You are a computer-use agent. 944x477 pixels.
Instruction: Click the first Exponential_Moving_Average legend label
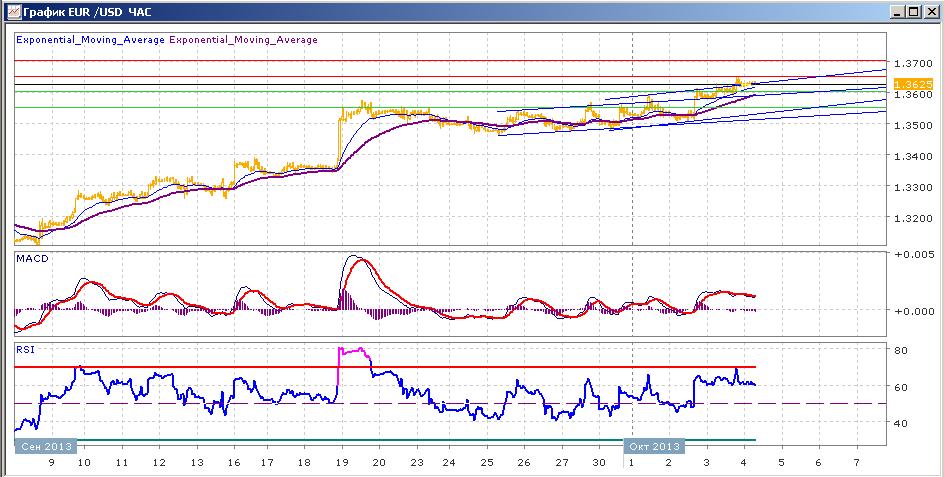[90, 40]
